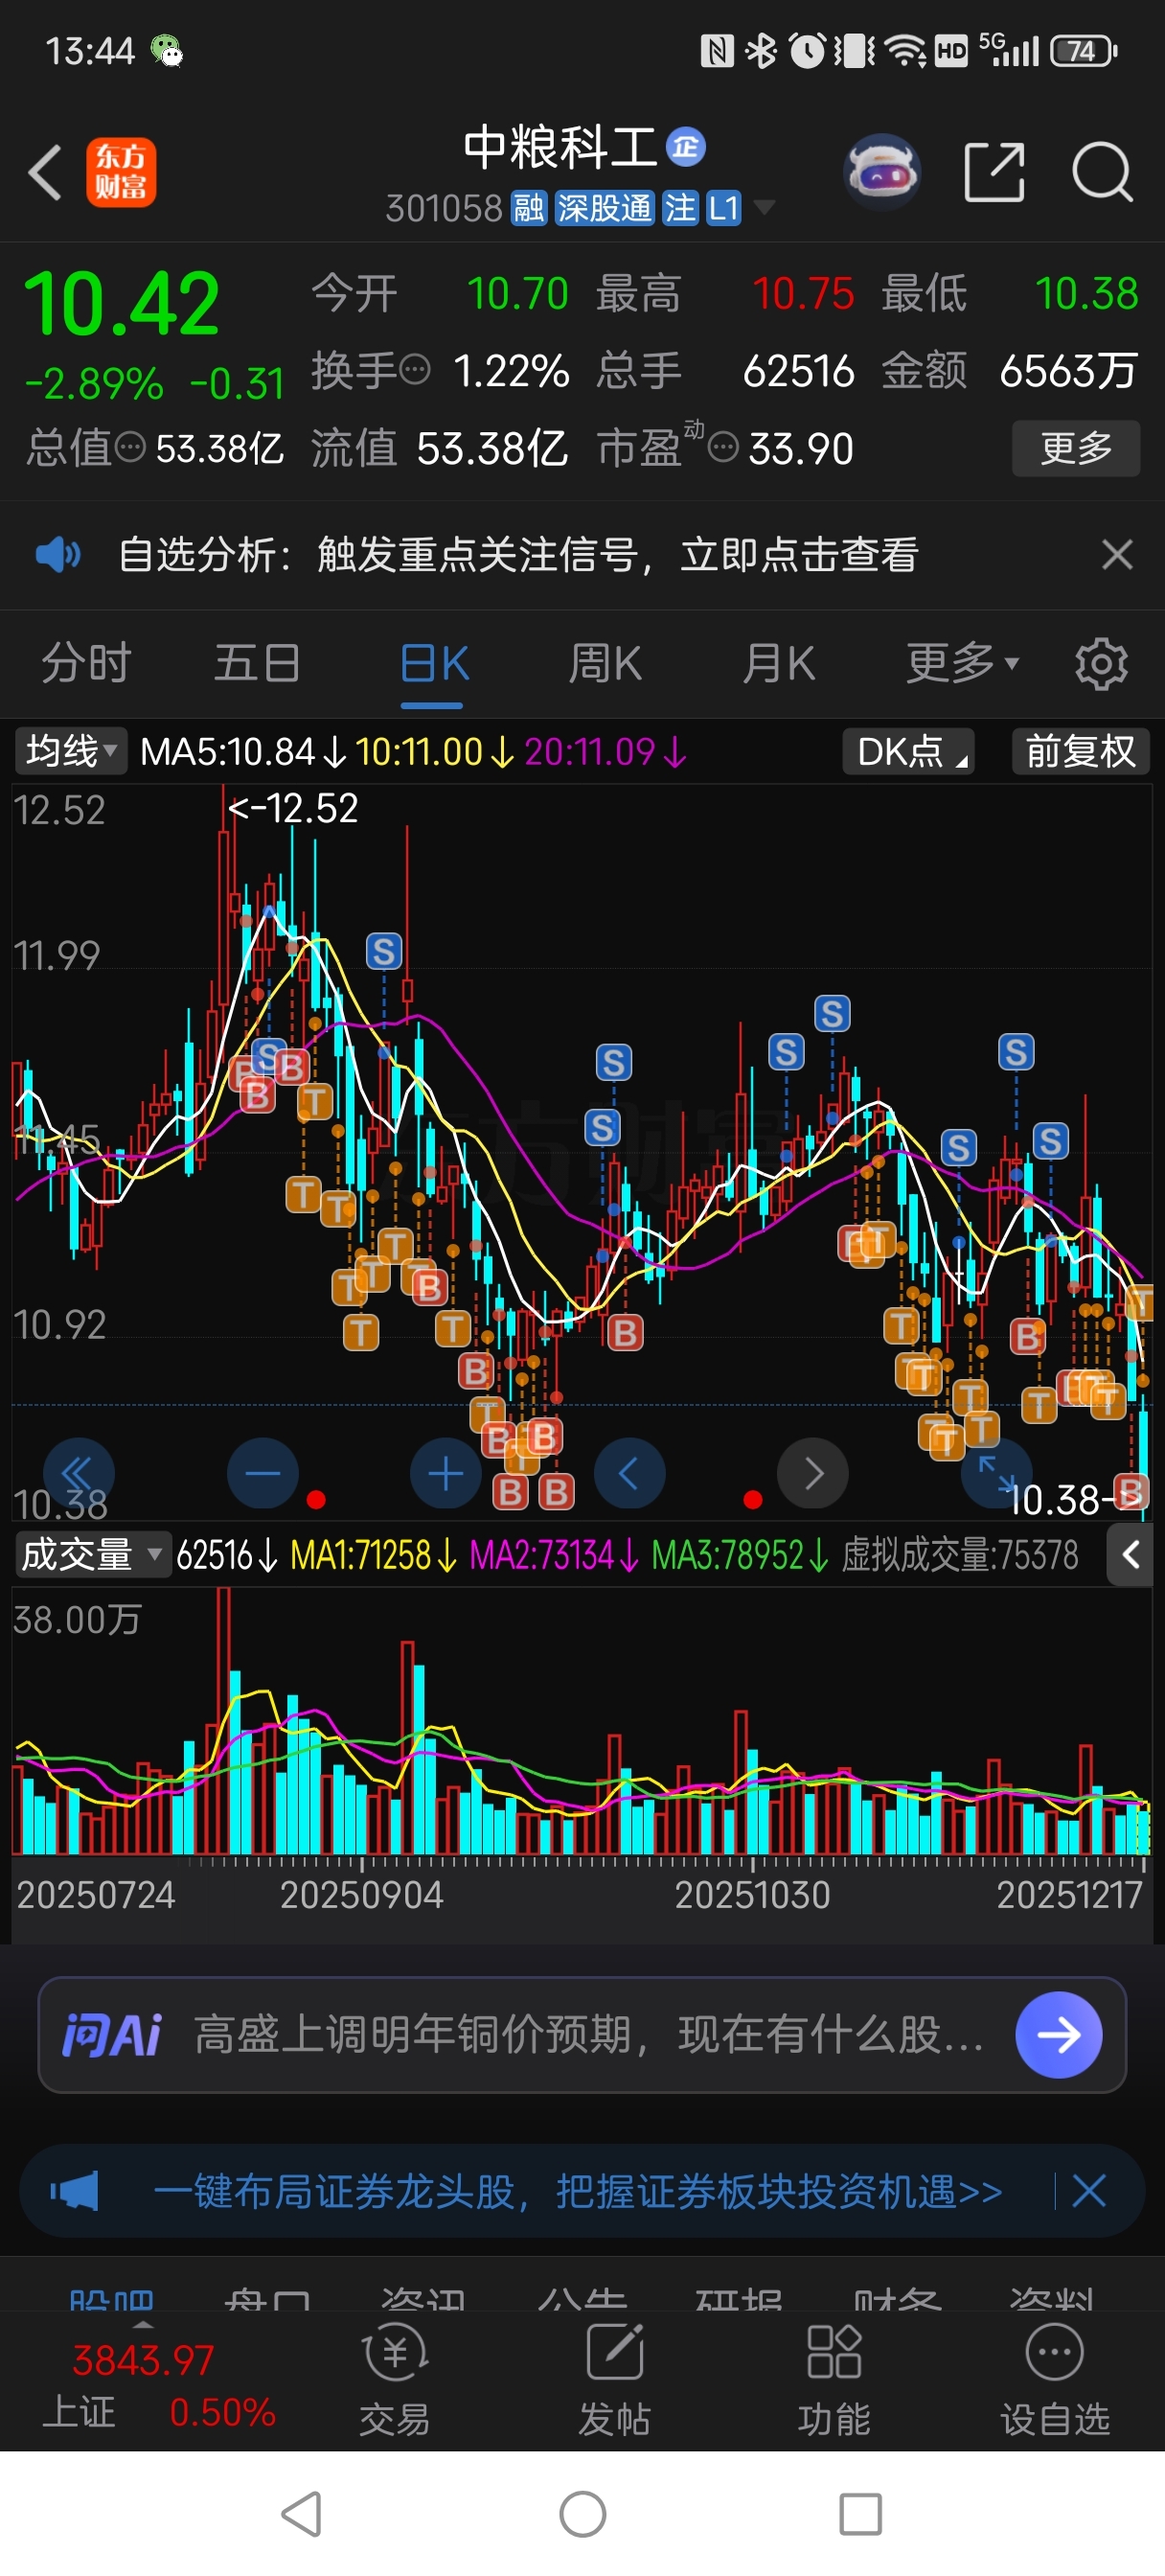
Task: Tap the share/export icon
Action: [994, 172]
